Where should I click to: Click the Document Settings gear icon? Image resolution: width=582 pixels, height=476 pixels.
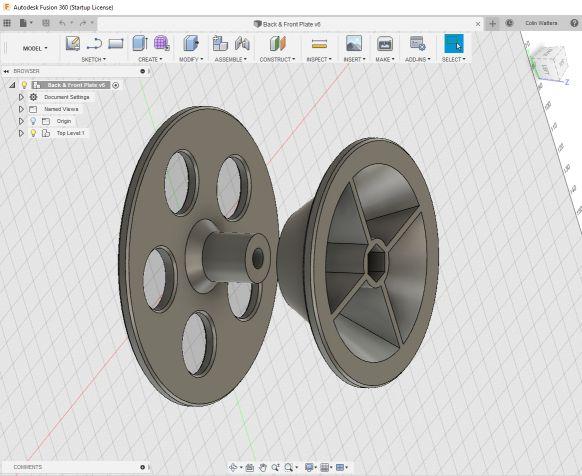click(33, 97)
